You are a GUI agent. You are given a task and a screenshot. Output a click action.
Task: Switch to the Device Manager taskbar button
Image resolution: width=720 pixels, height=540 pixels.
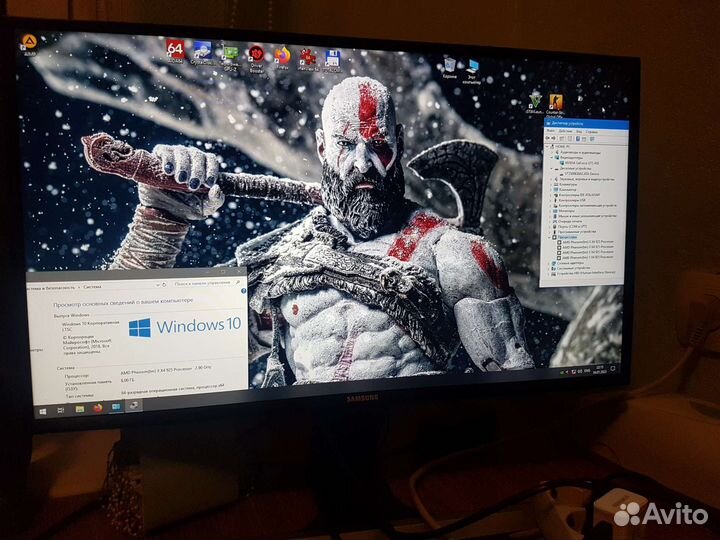pos(134,405)
